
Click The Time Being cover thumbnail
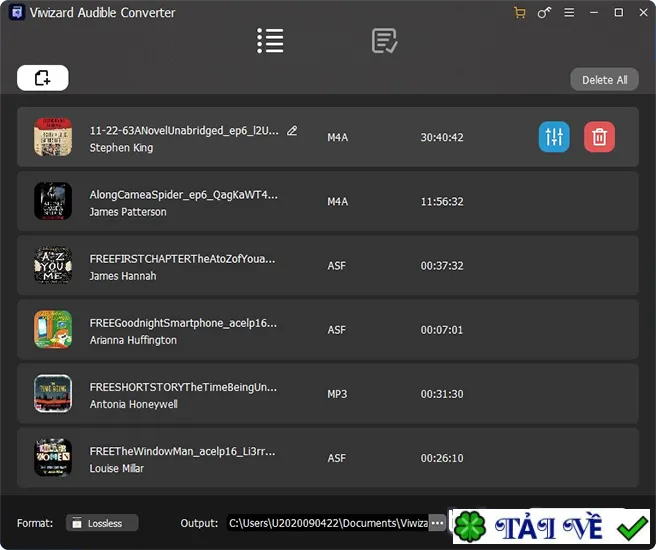point(53,394)
